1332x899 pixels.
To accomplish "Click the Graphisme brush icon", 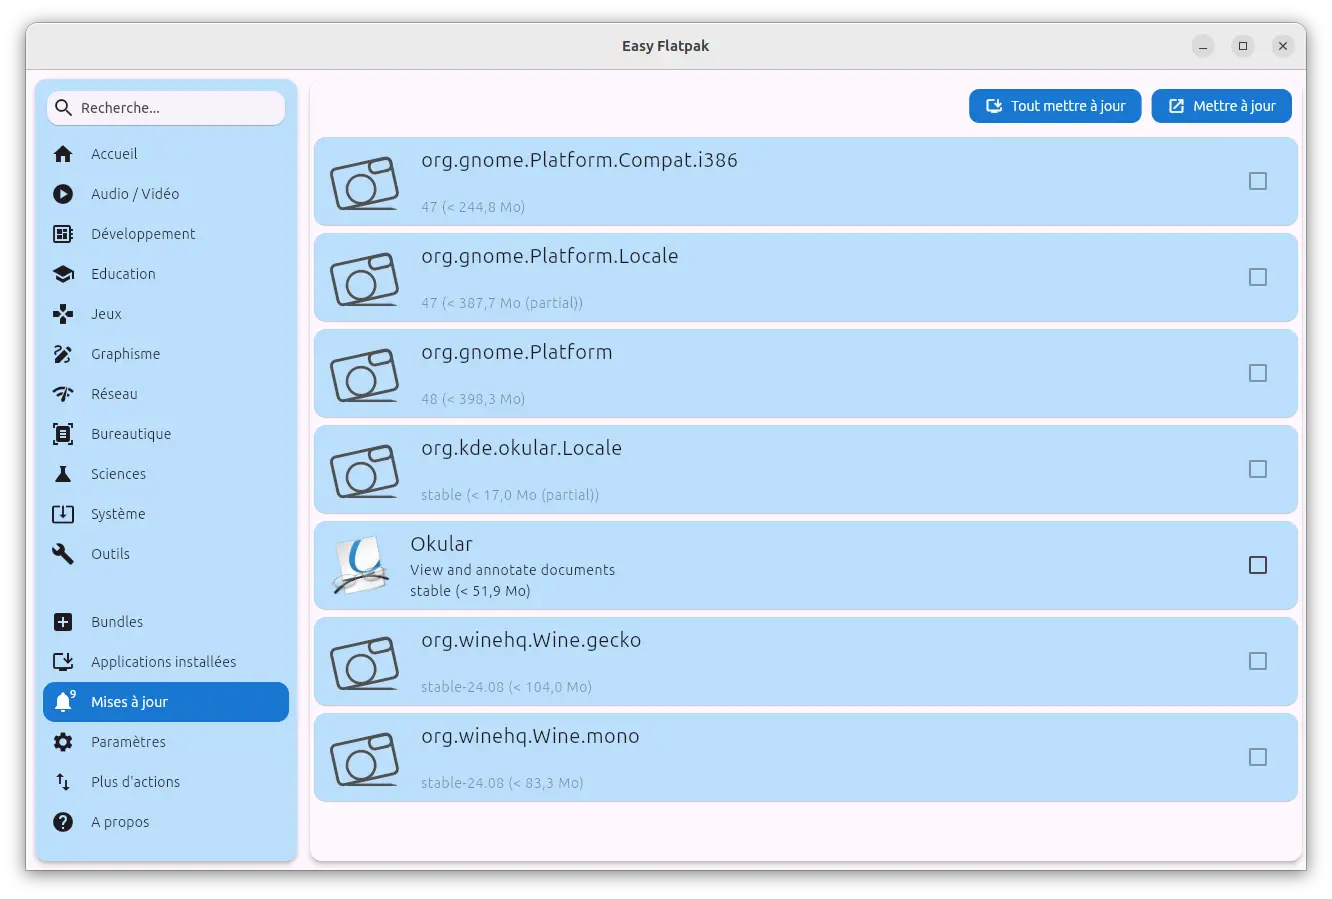I will (x=63, y=354).
